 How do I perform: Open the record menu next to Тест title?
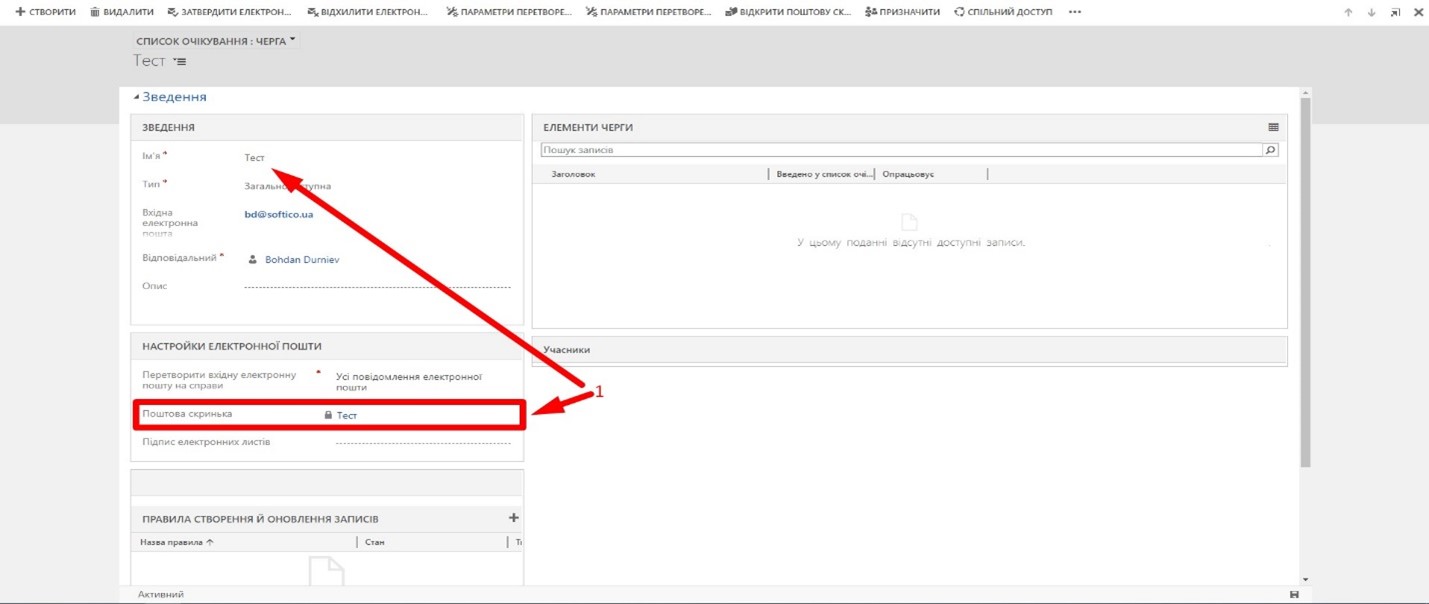click(181, 62)
